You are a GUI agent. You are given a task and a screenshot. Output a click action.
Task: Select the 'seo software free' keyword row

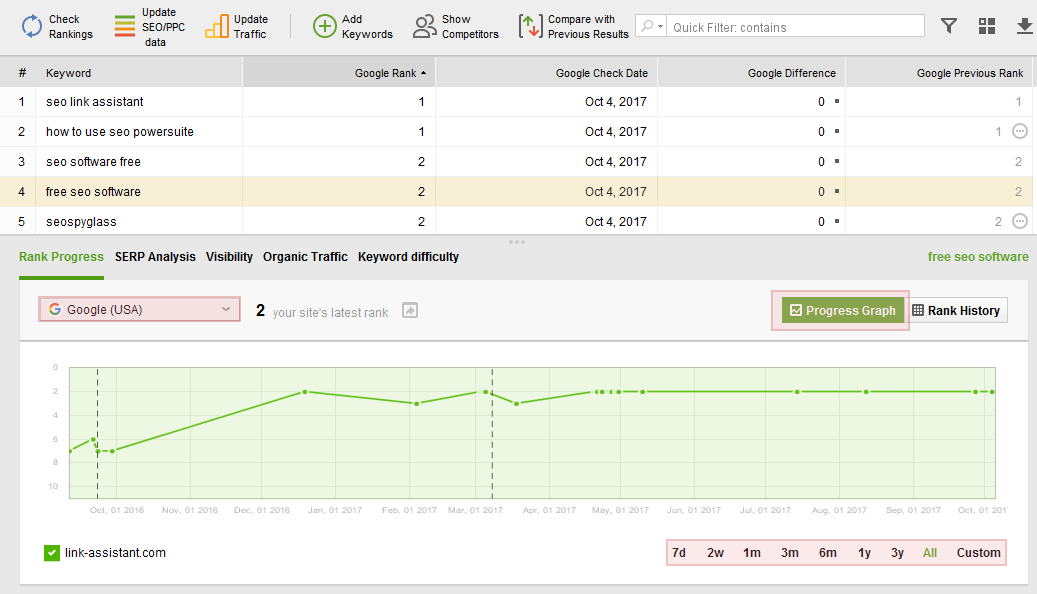[516, 161]
